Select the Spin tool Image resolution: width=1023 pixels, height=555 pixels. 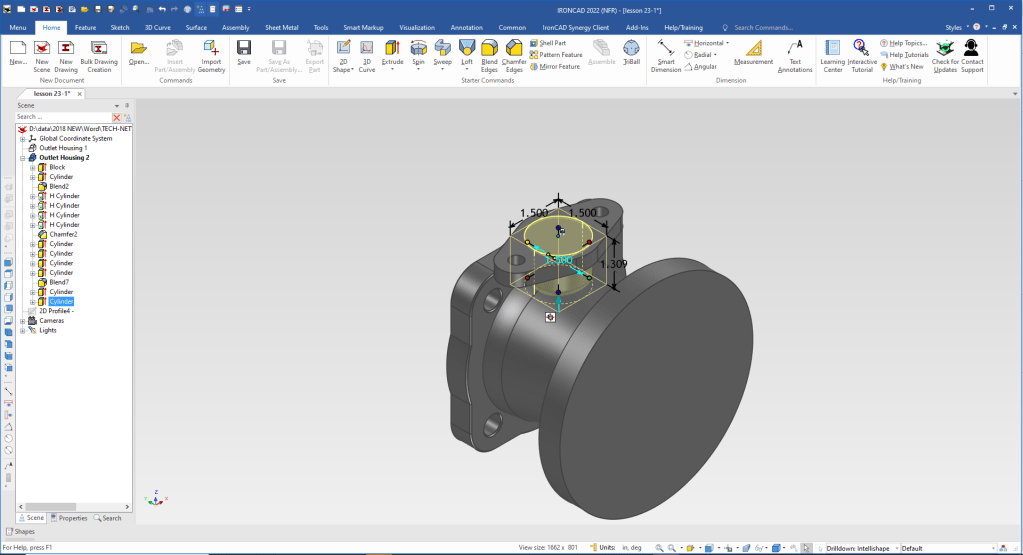coord(418,48)
